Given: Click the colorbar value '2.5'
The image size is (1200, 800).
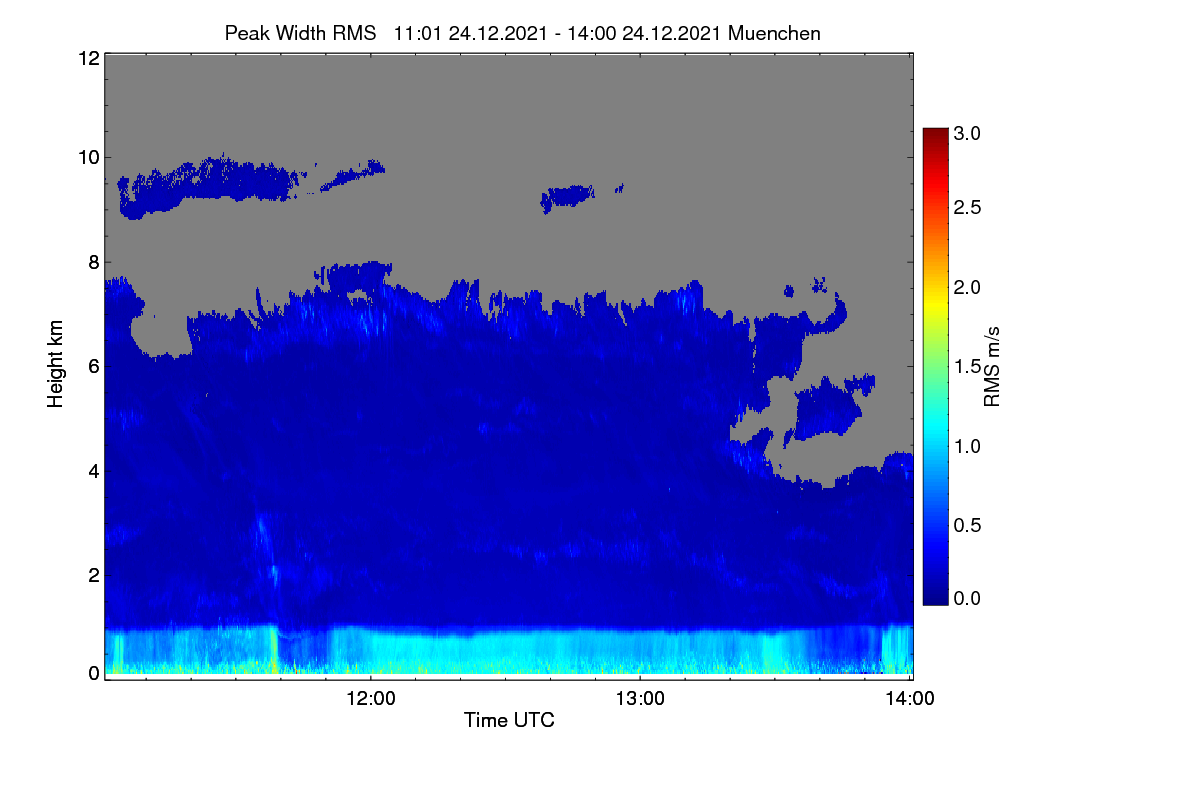Looking at the screenshot, I should click(968, 207).
